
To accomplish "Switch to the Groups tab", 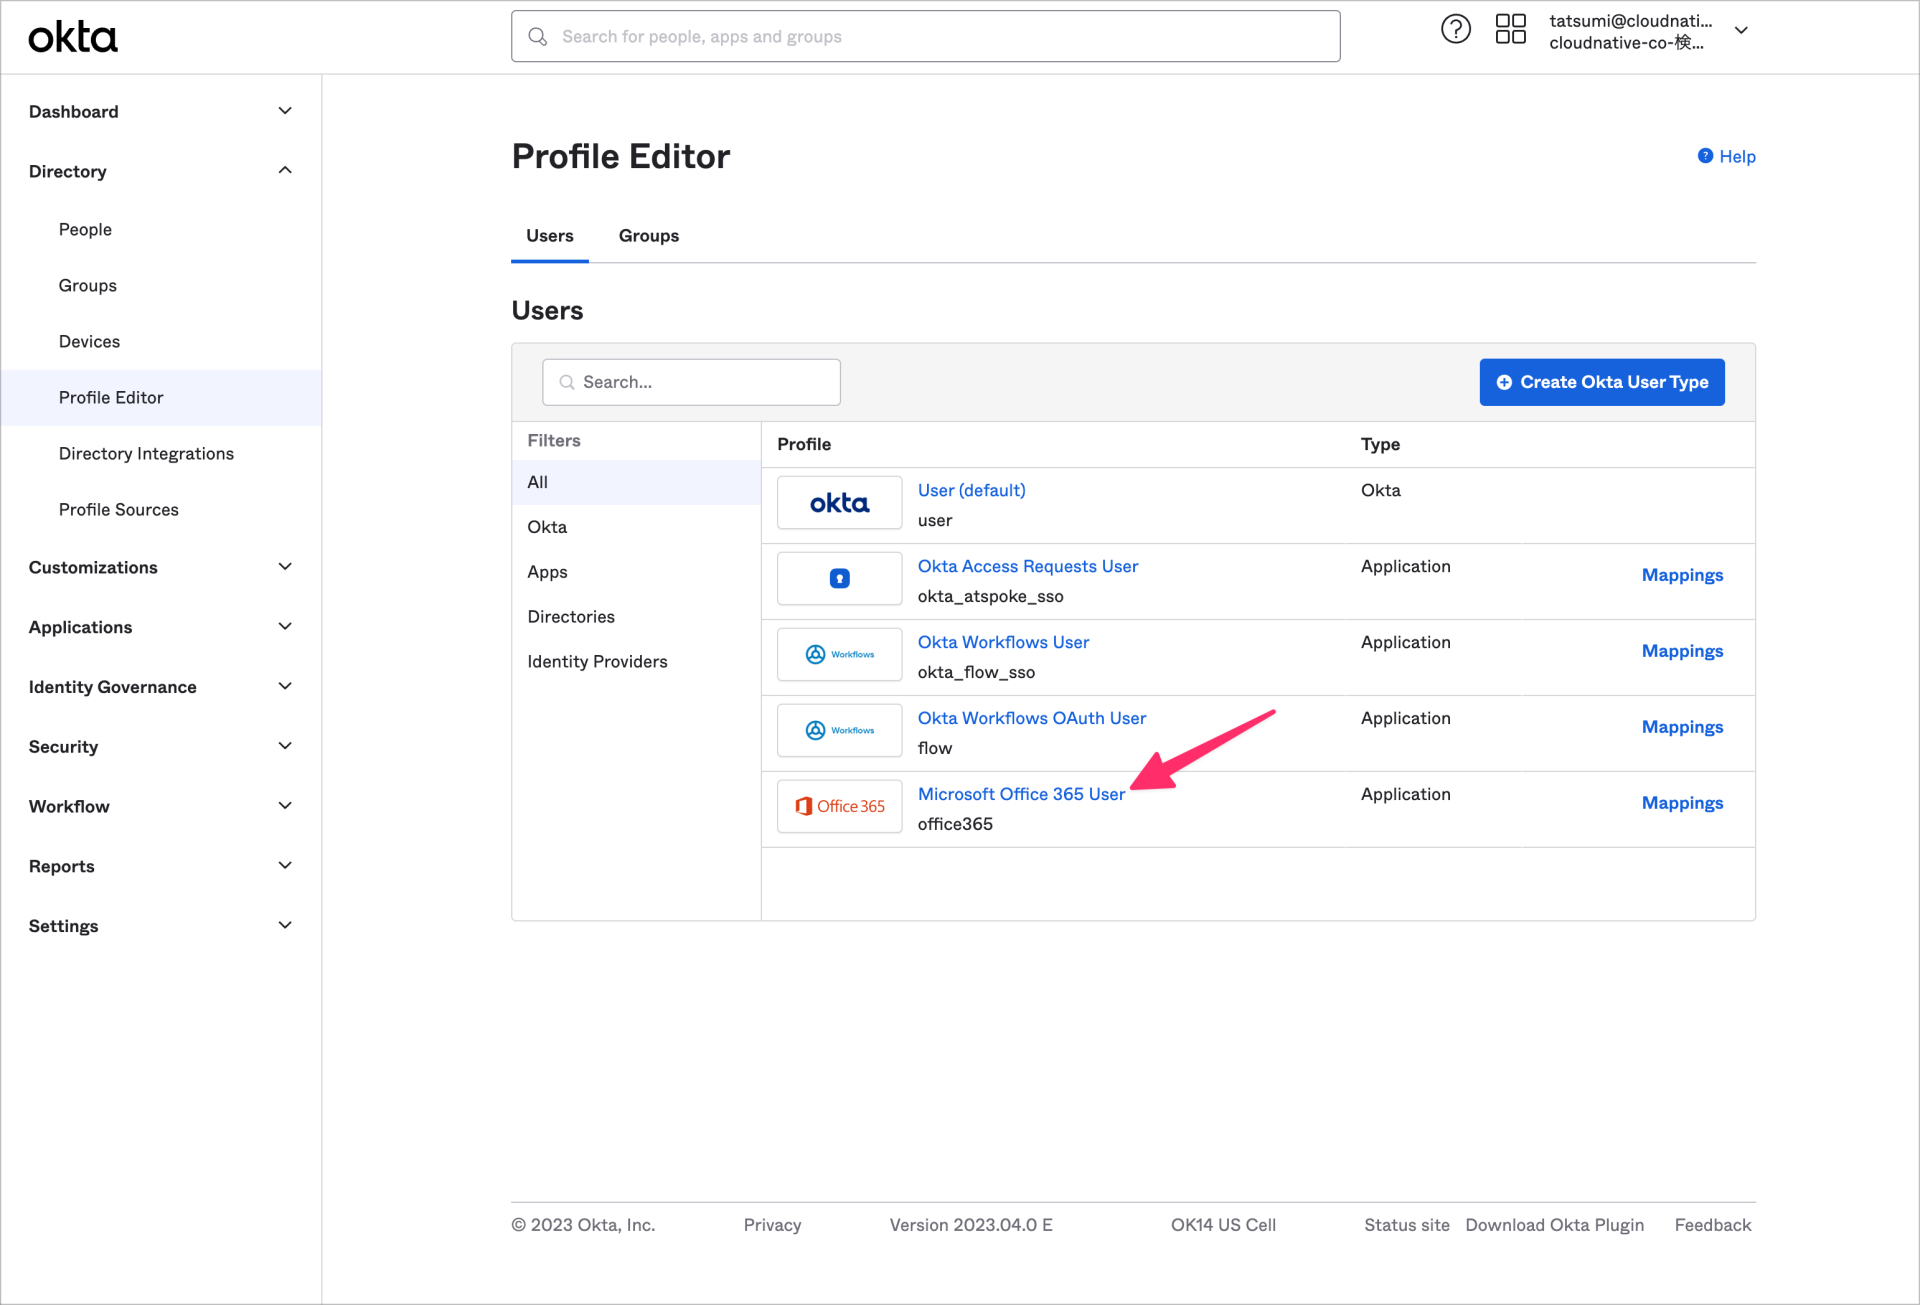I will [x=648, y=236].
